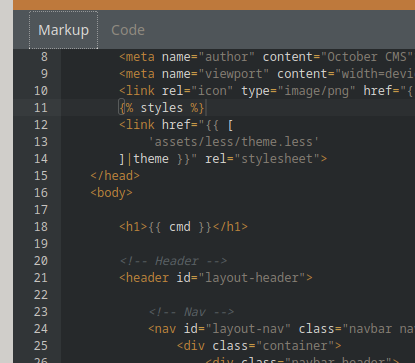Viewport: 415px width, 363px height.
Task: Click the closing </head> tag
Action: click(115, 176)
